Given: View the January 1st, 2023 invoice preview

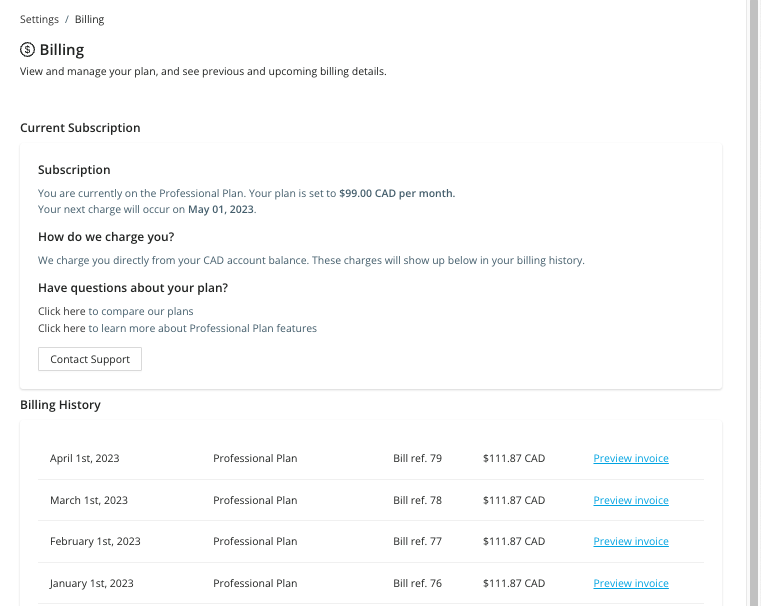Looking at the screenshot, I should [x=630, y=583].
